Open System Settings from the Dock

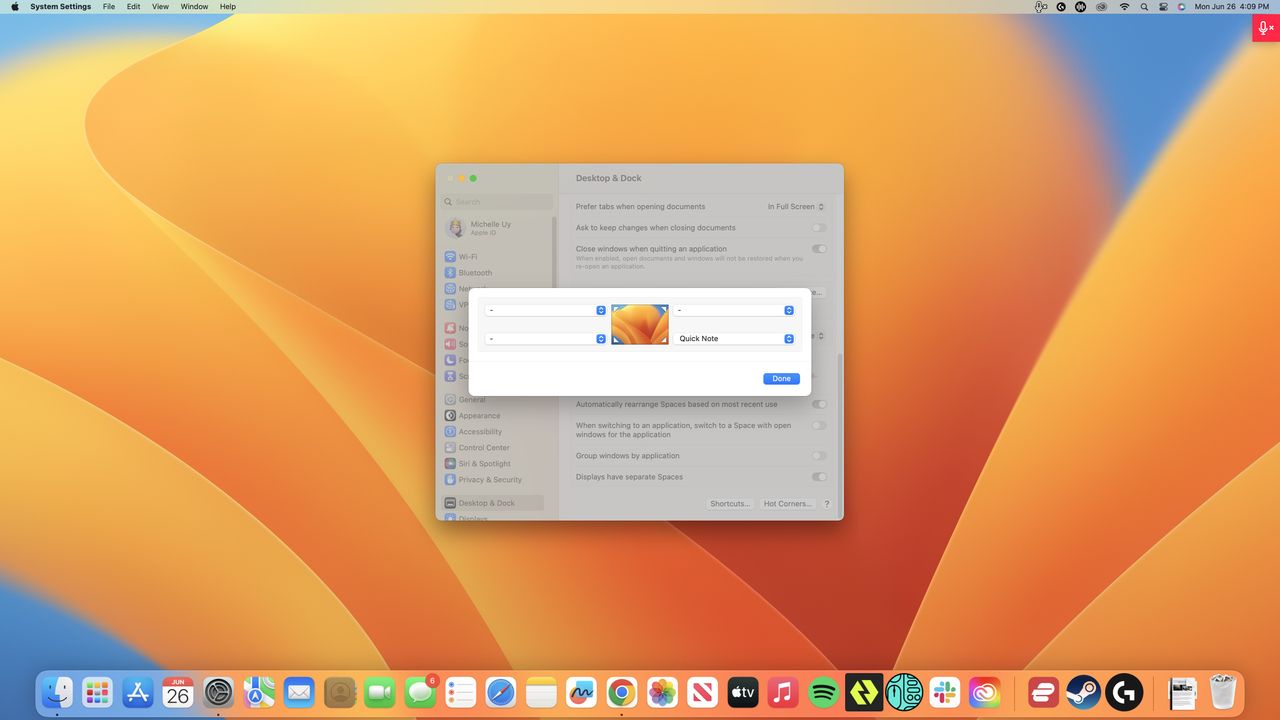coord(218,692)
